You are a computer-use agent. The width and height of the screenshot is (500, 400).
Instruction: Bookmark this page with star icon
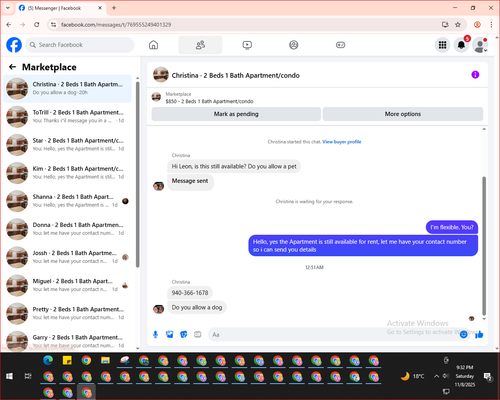(x=458, y=25)
